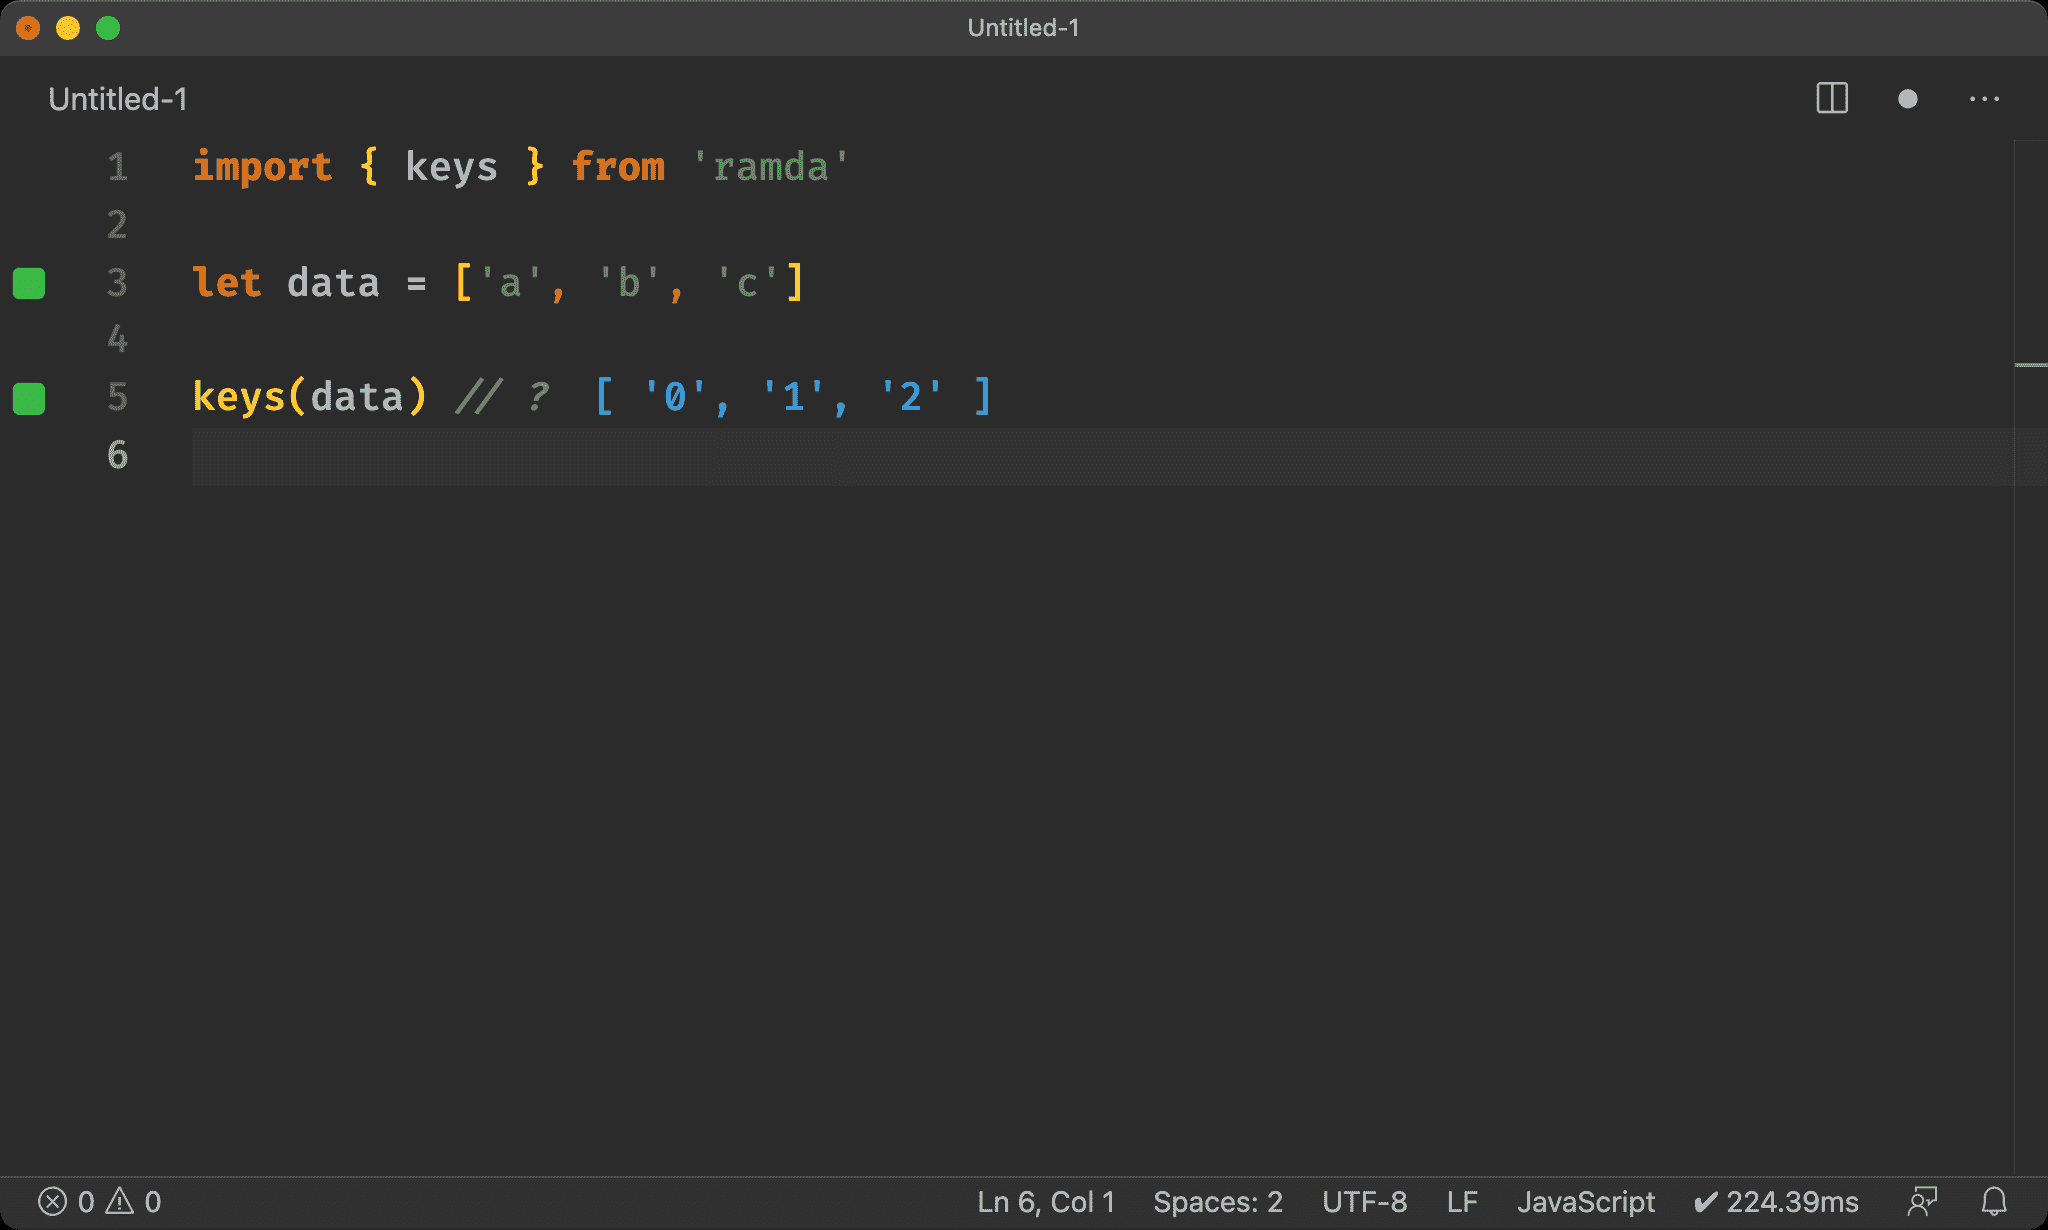
Task: Click the 'ramda' string on line 1
Action: click(771, 167)
